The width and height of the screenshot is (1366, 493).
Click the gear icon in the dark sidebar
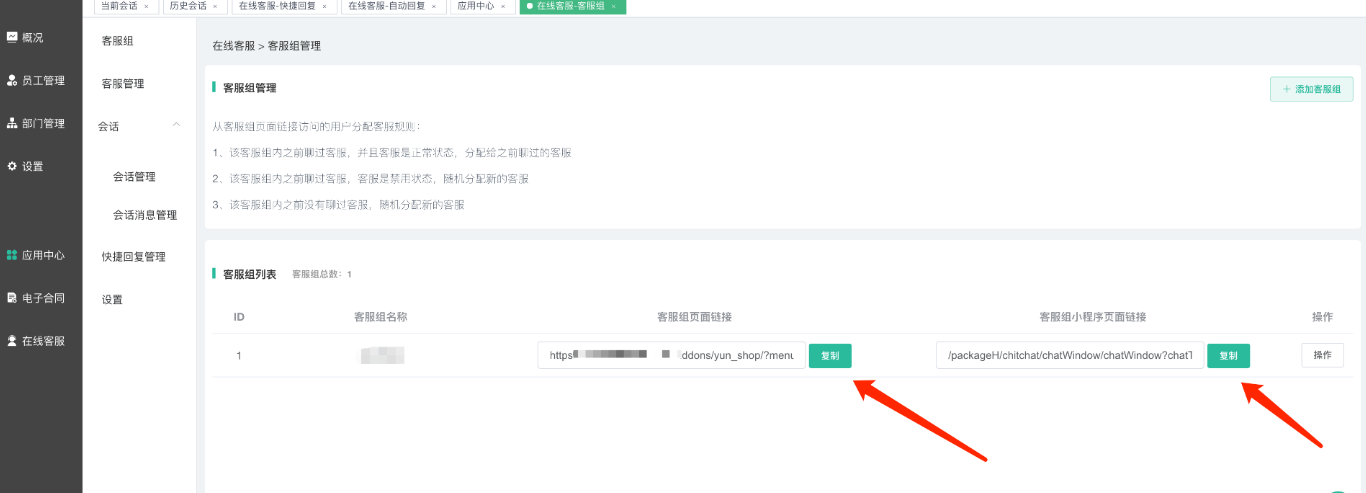point(12,166)
